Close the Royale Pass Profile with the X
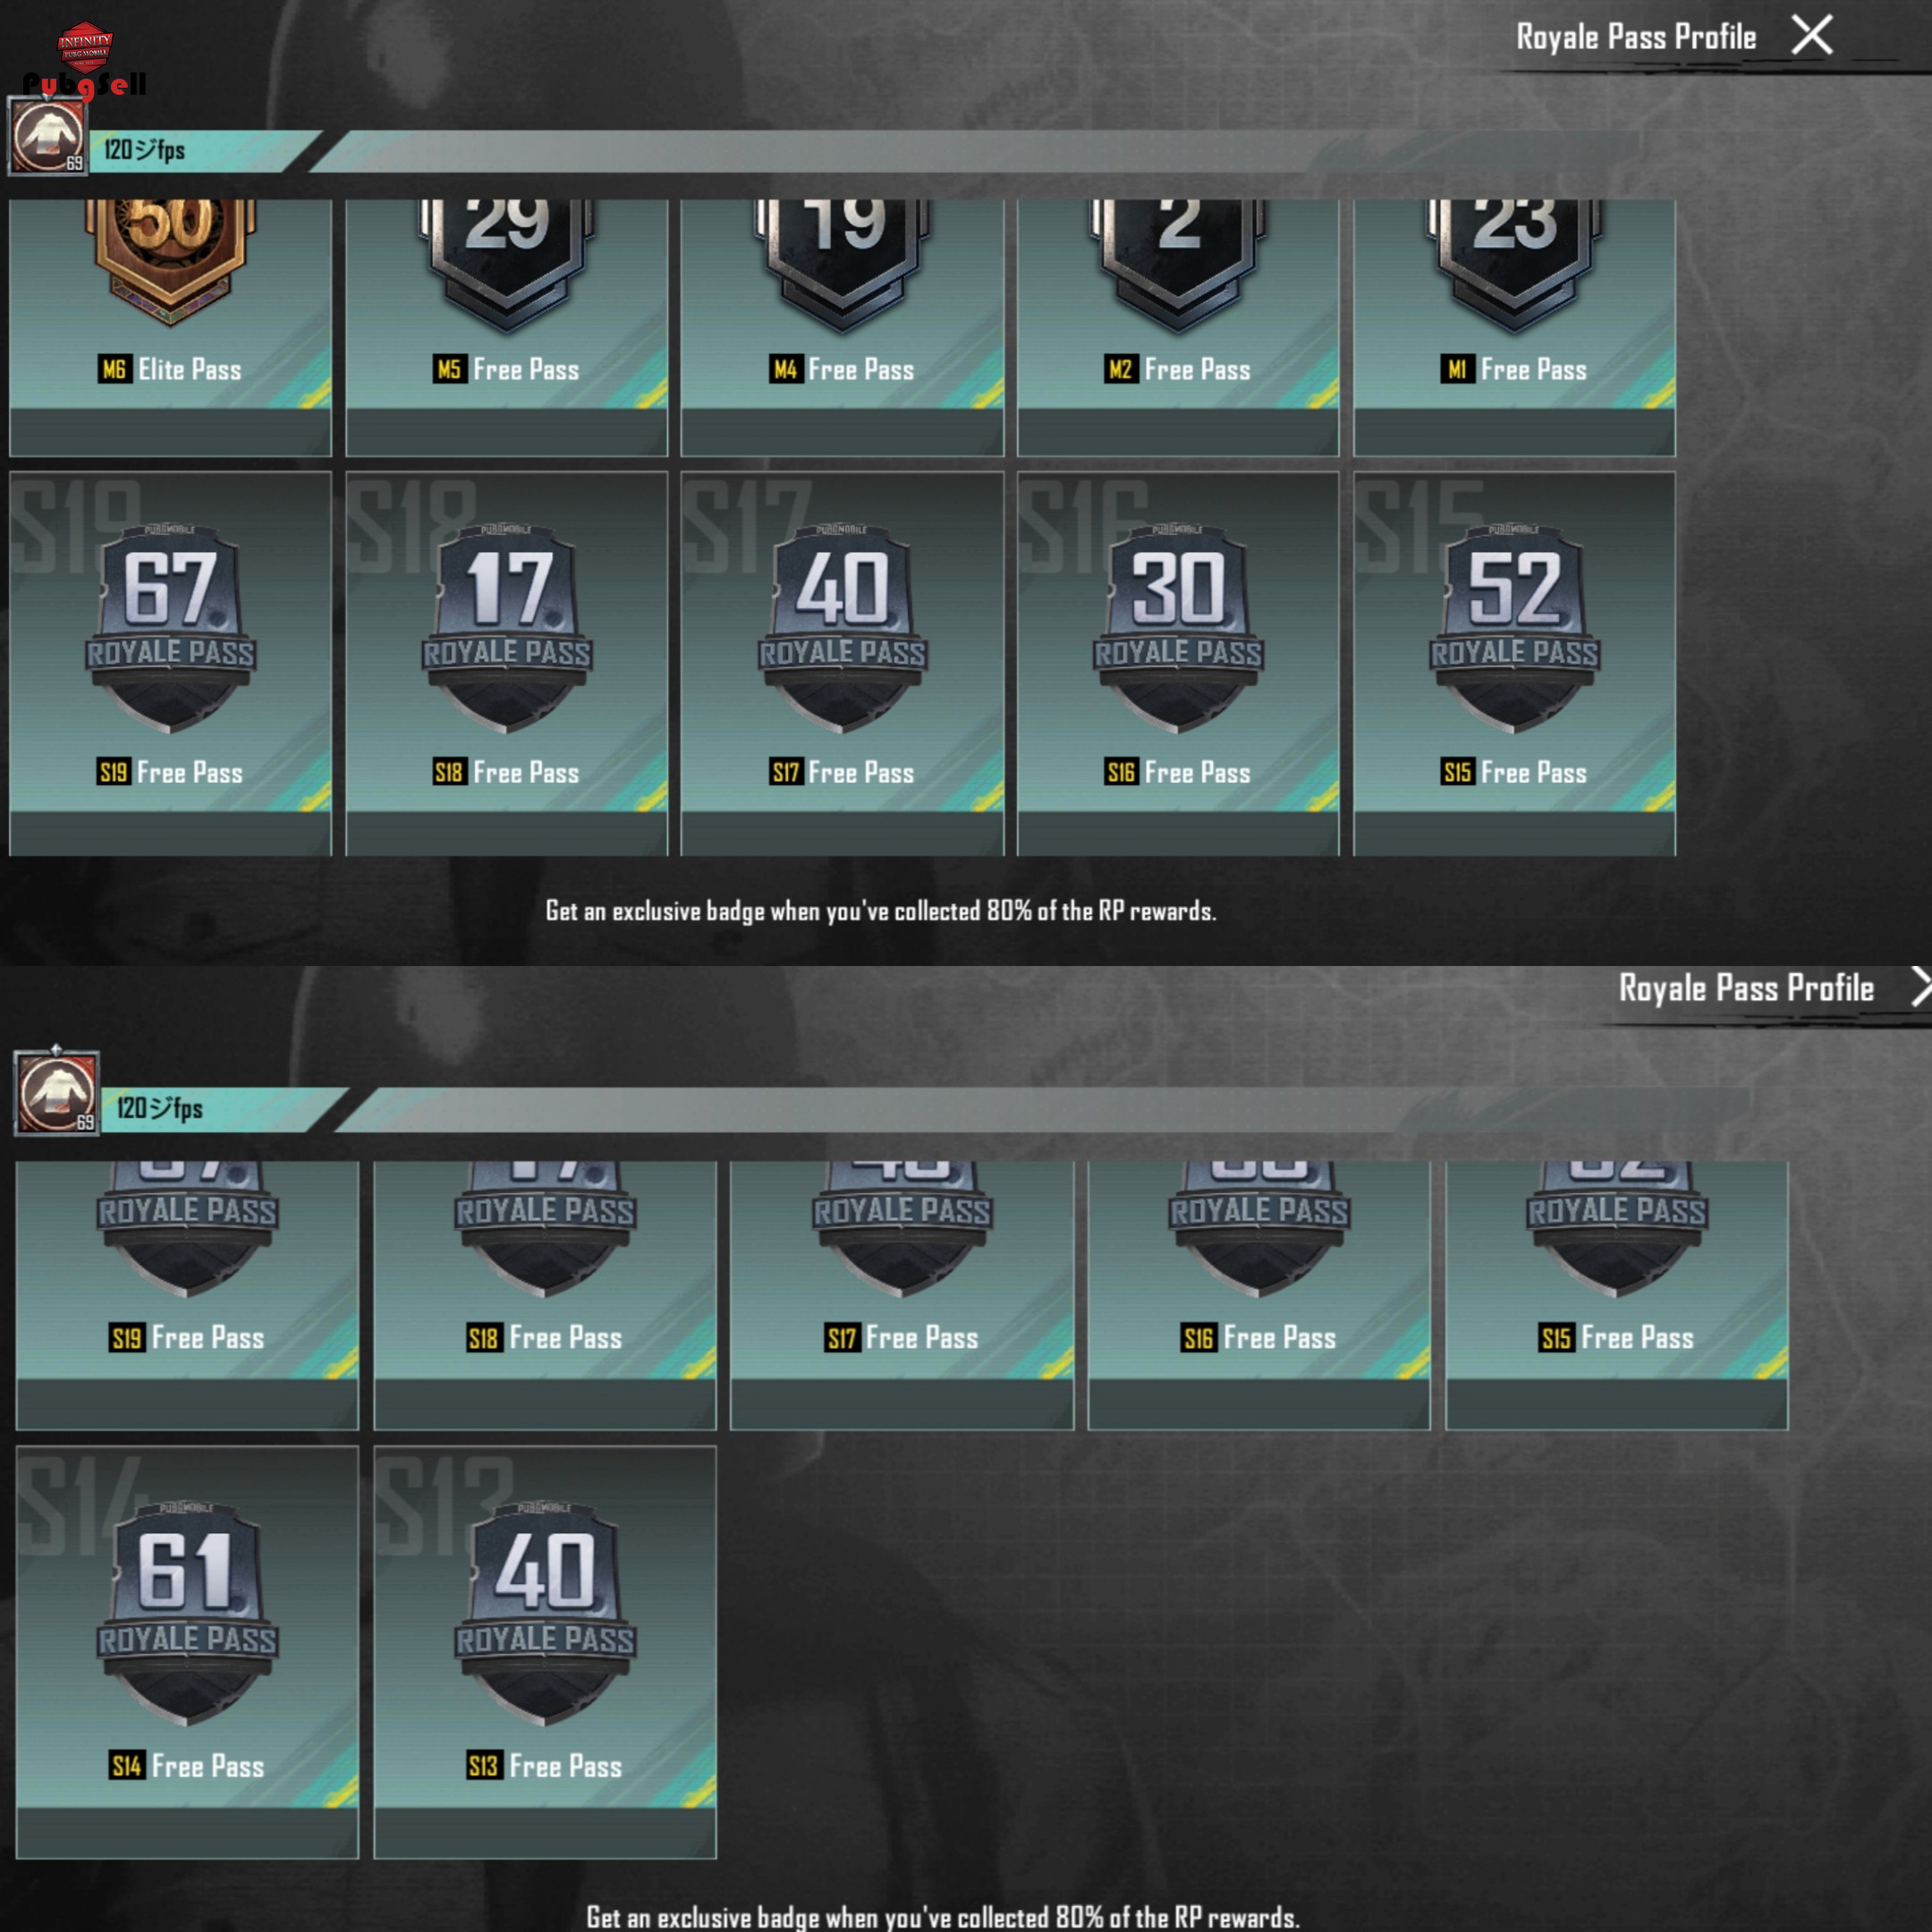The width and height of the screenshot is (1932, 1932). [x=1811, y=35]
